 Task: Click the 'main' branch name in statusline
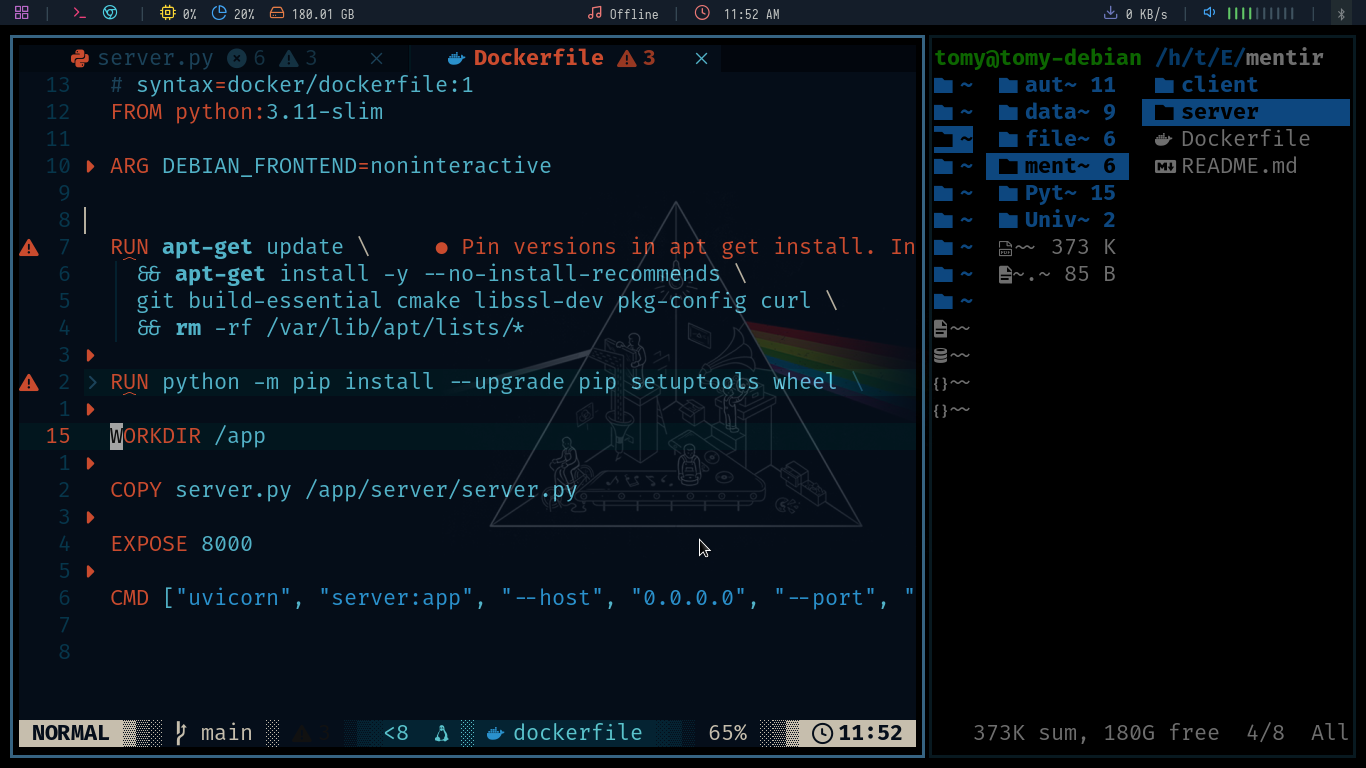point(227,733)
